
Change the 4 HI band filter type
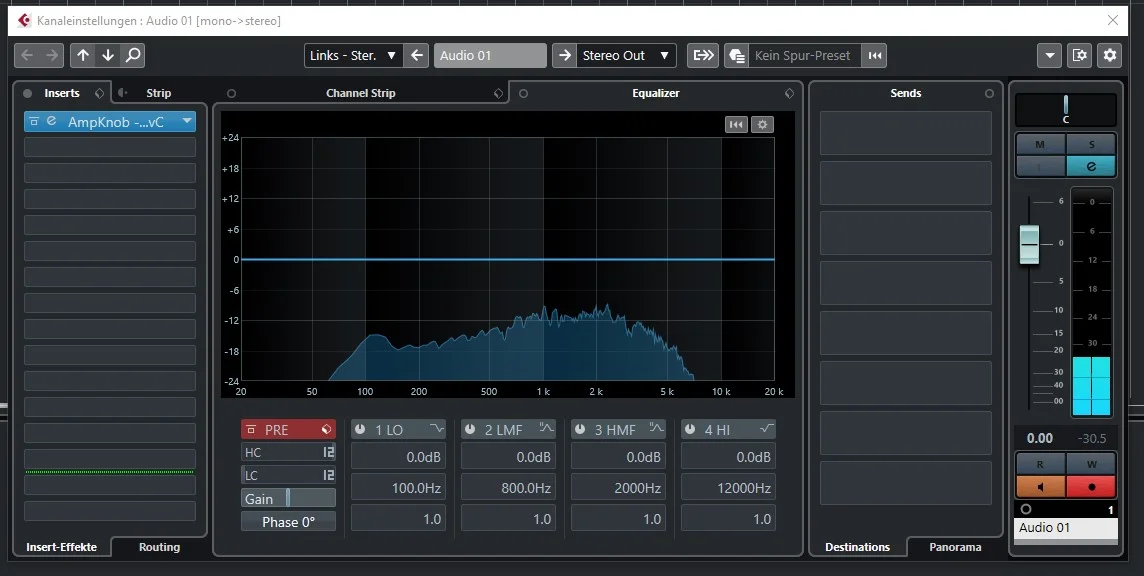point(766,429)
